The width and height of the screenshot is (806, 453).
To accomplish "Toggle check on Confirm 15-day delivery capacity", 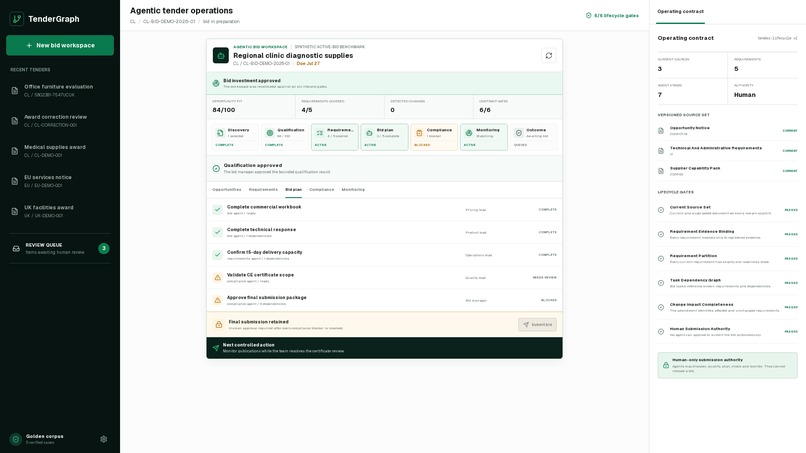I will click(217, 255).
